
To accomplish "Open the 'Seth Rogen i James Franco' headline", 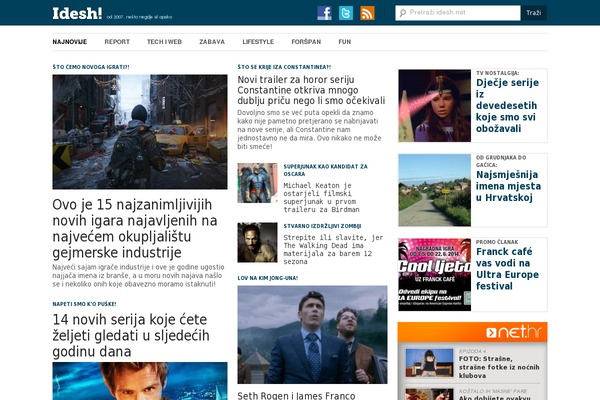I will (x=296, y=395).
